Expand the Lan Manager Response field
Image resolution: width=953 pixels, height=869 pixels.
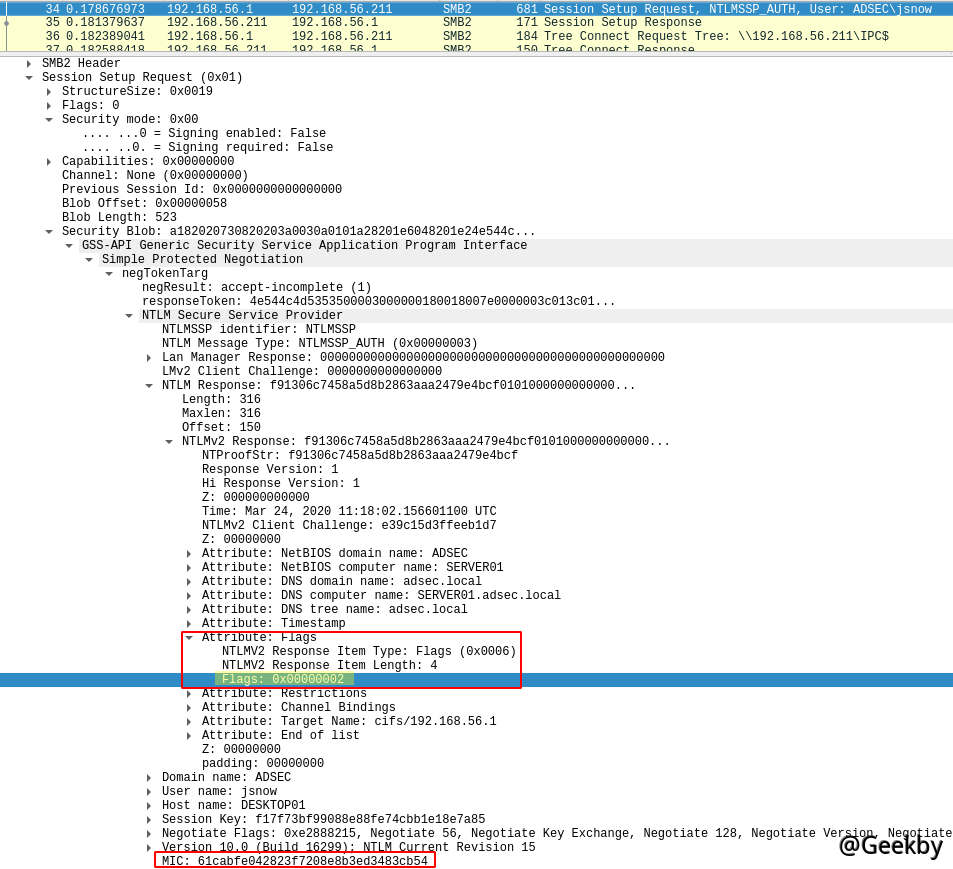pyautogui.click(x=148, y=357)
